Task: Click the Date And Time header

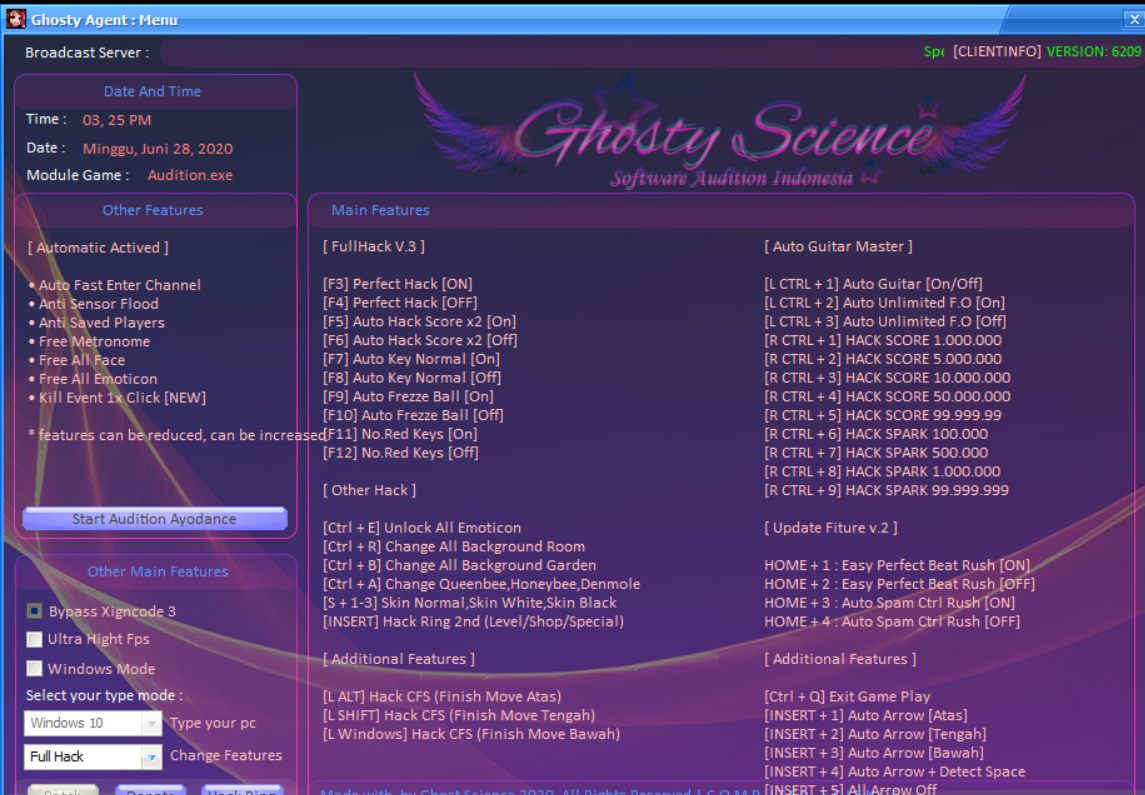Action: tap(152, 91)
